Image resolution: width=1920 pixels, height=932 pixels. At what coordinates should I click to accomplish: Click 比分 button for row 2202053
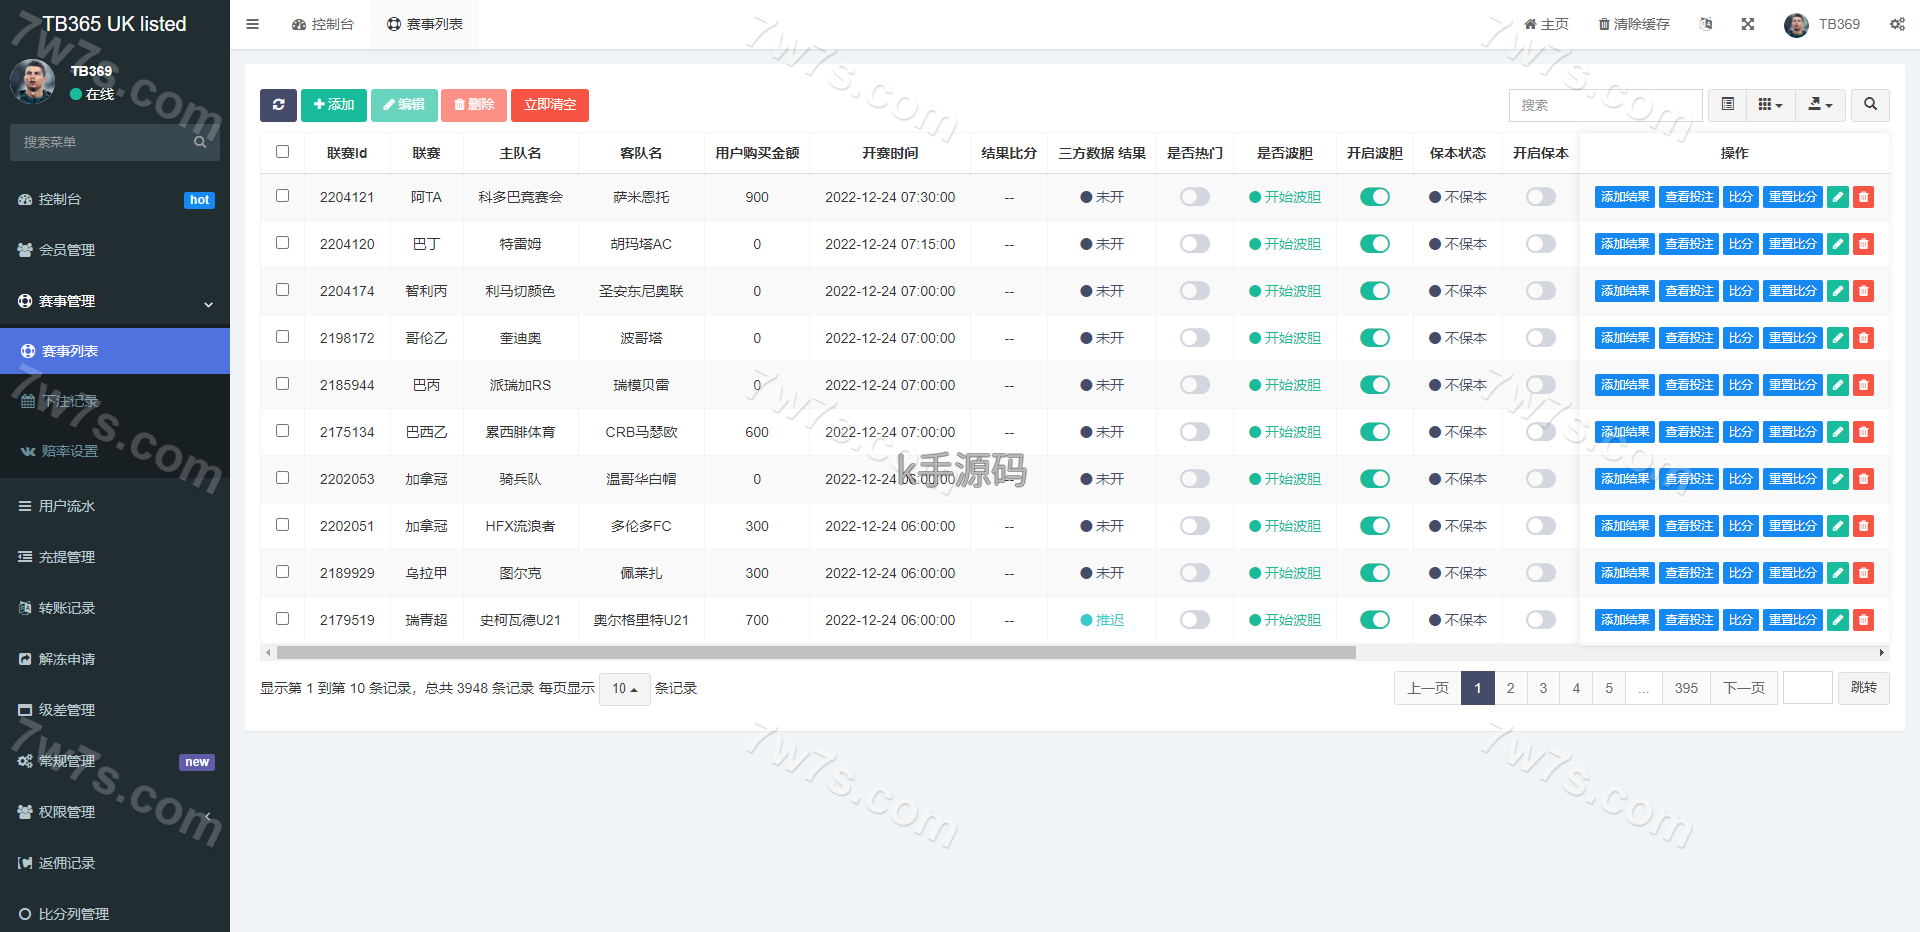point(1741,479)
